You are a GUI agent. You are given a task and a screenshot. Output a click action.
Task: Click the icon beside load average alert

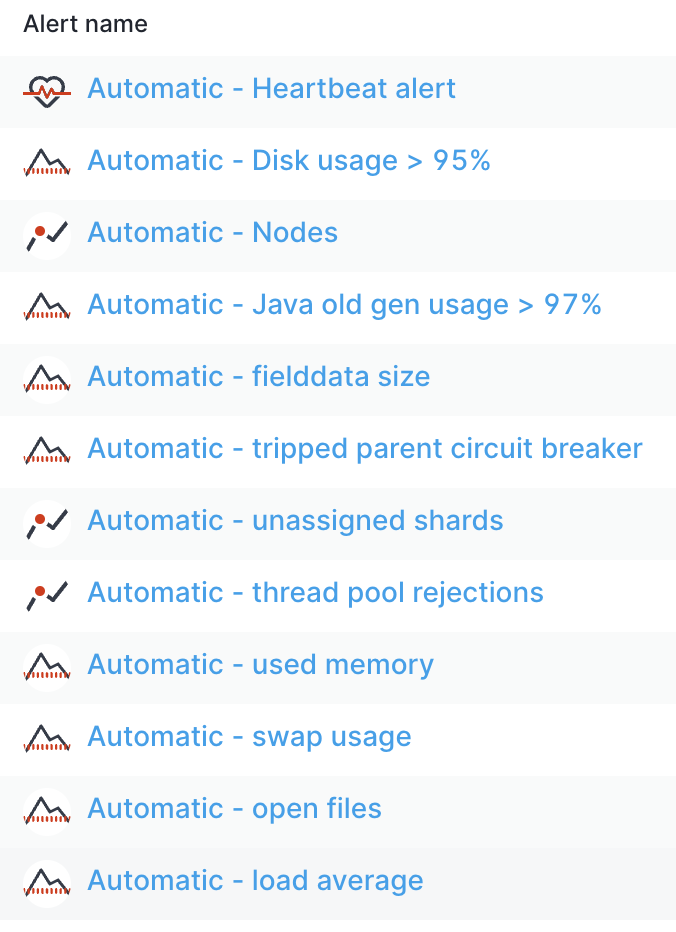[x=47, y=883]
